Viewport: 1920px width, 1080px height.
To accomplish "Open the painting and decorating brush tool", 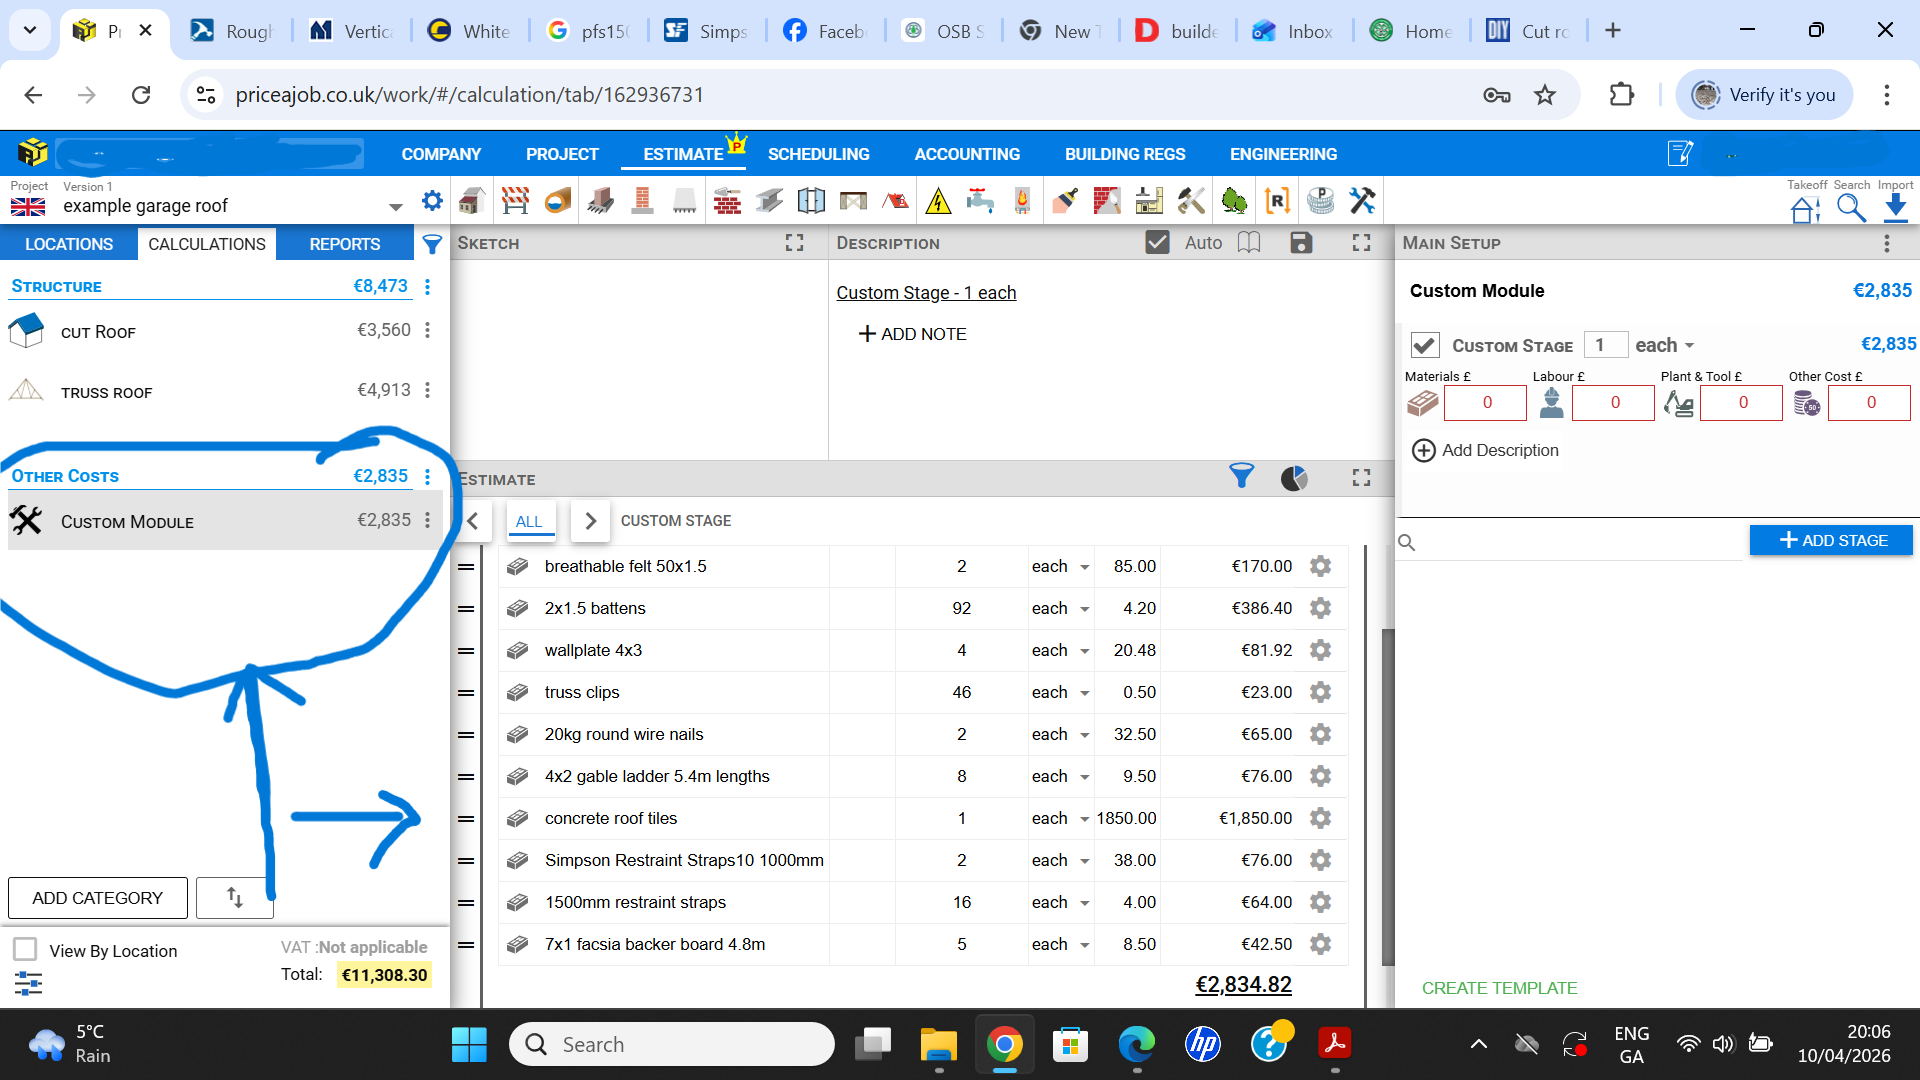I will tap(1064, 200).
